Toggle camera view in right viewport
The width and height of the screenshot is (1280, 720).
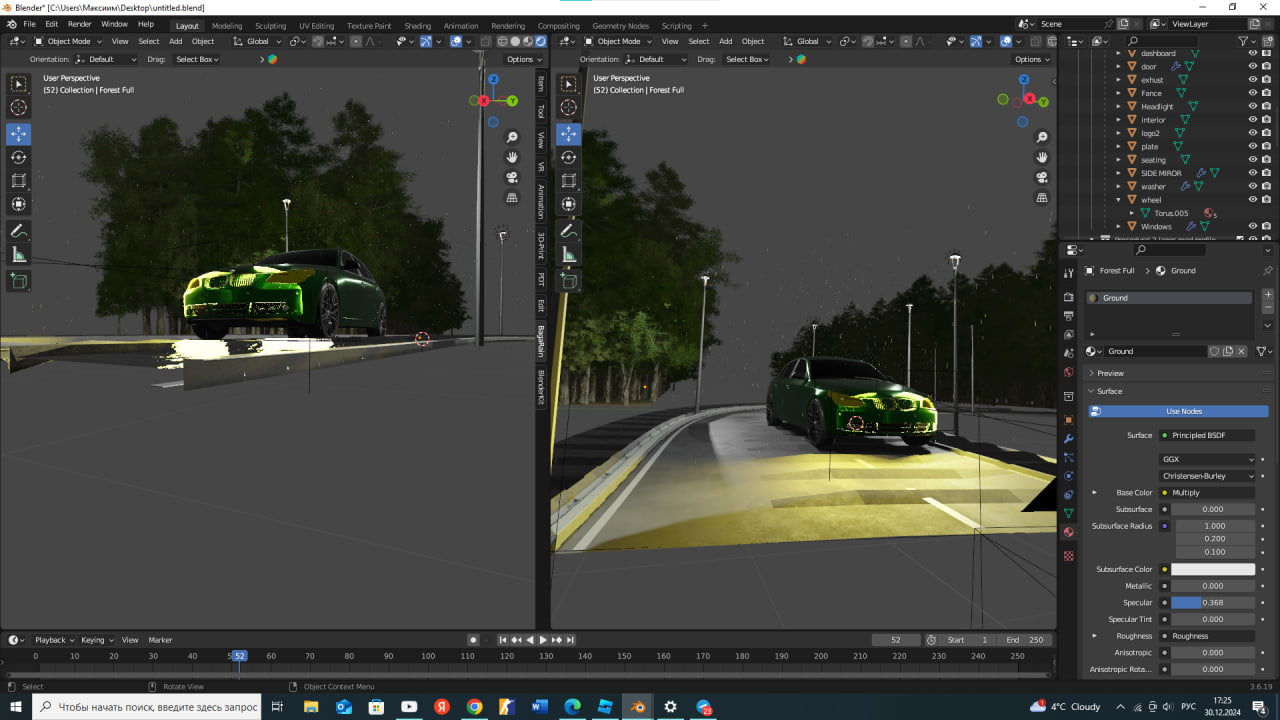pos(1042,178)
